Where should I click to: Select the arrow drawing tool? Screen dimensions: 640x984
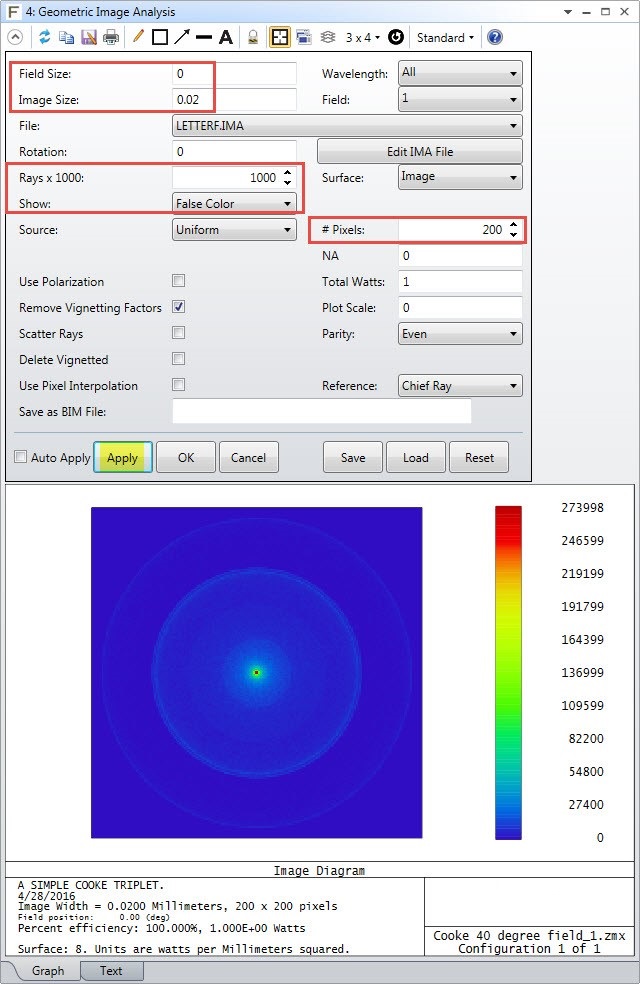click(182, 37)
